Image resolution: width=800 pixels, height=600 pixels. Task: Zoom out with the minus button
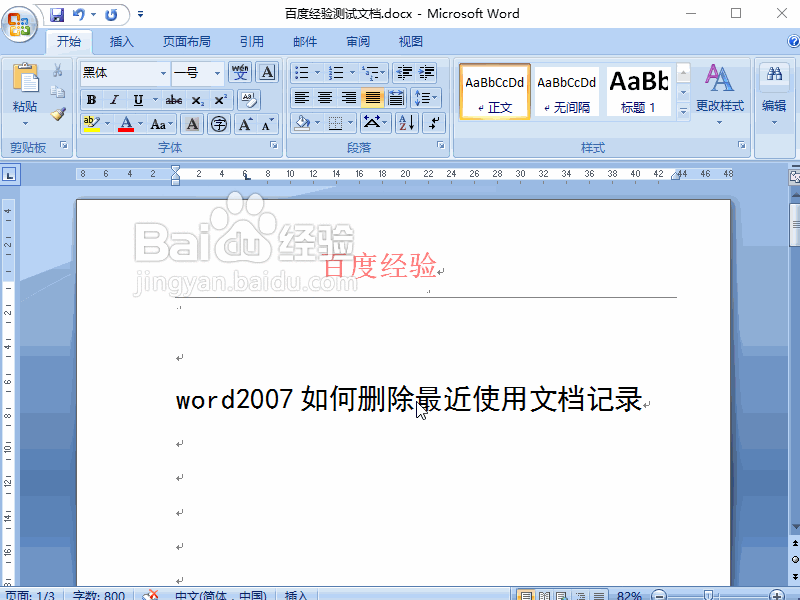coord(659,595)
